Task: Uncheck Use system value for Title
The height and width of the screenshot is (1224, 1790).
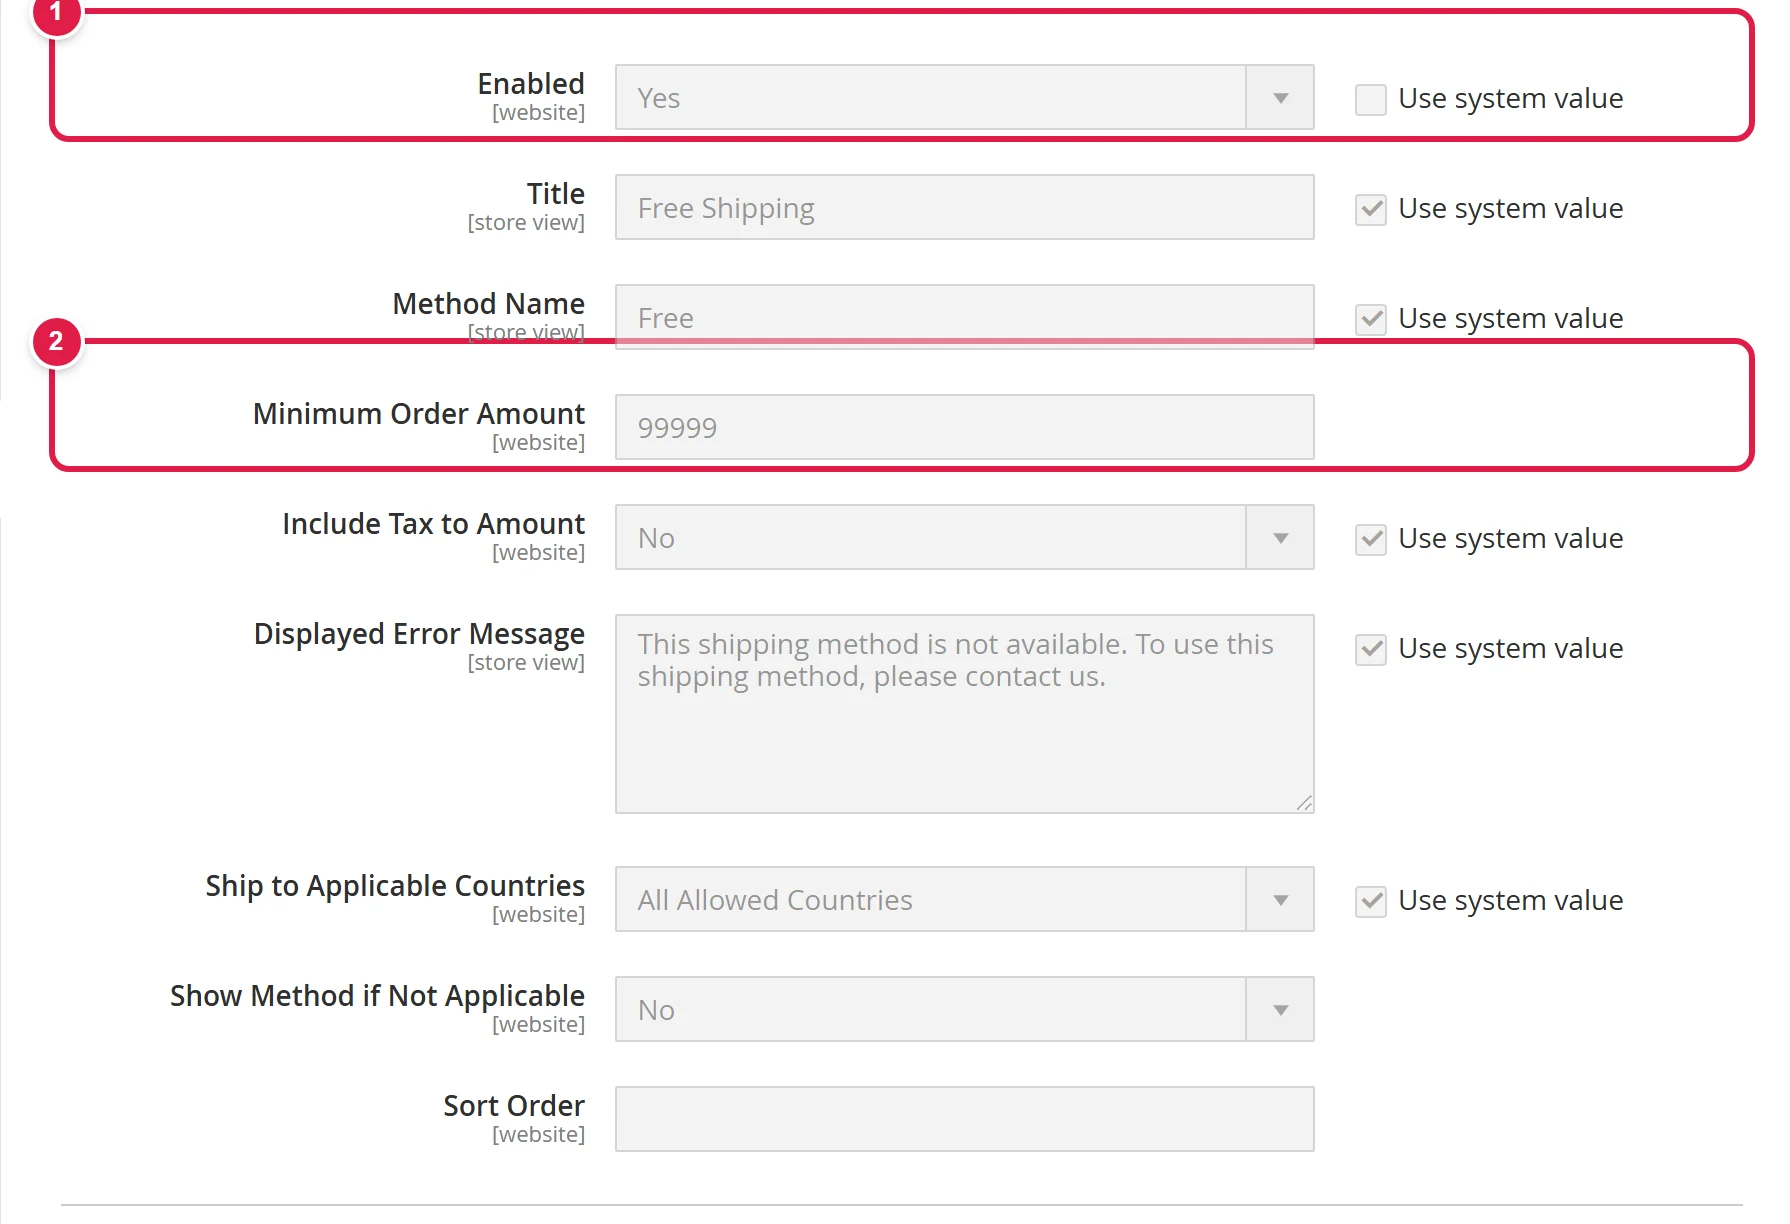Action: [x=1370, y=209]
